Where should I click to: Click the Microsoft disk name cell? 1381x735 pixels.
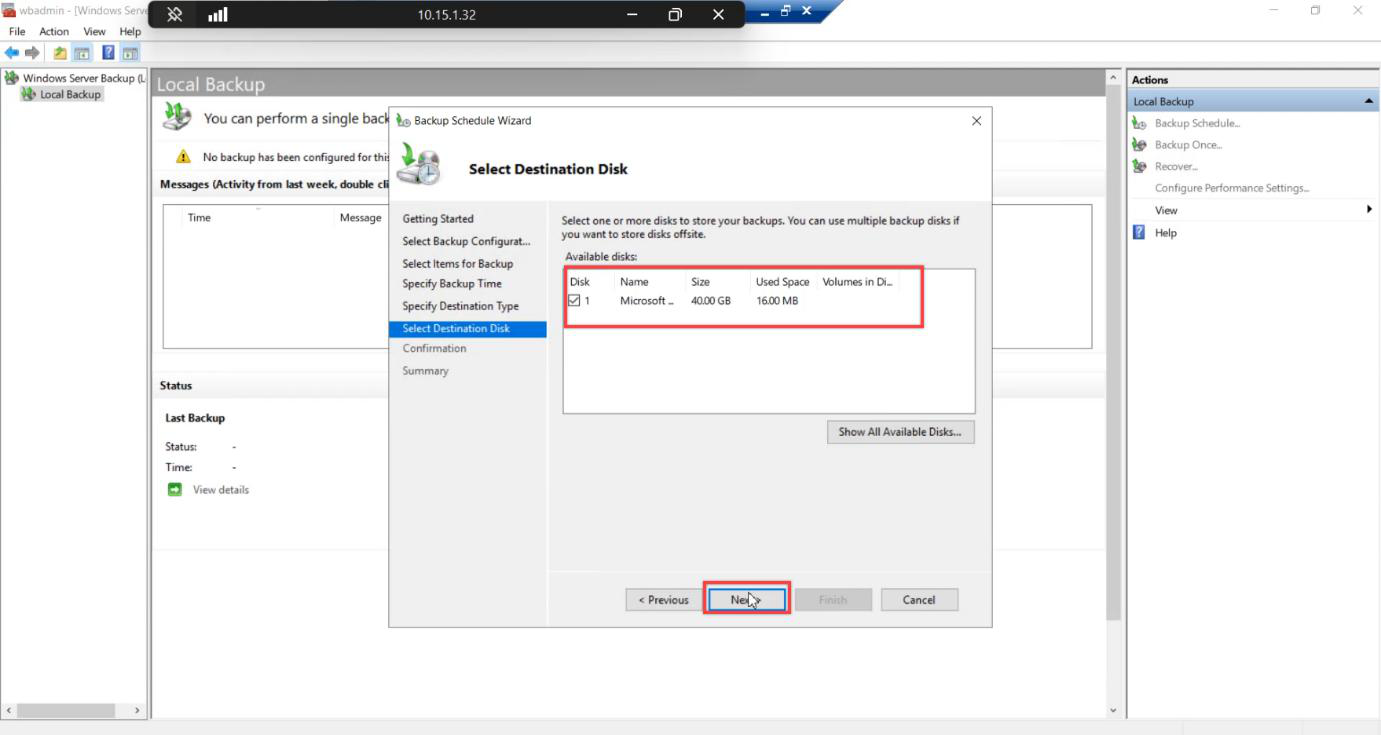tap(647, 301)
